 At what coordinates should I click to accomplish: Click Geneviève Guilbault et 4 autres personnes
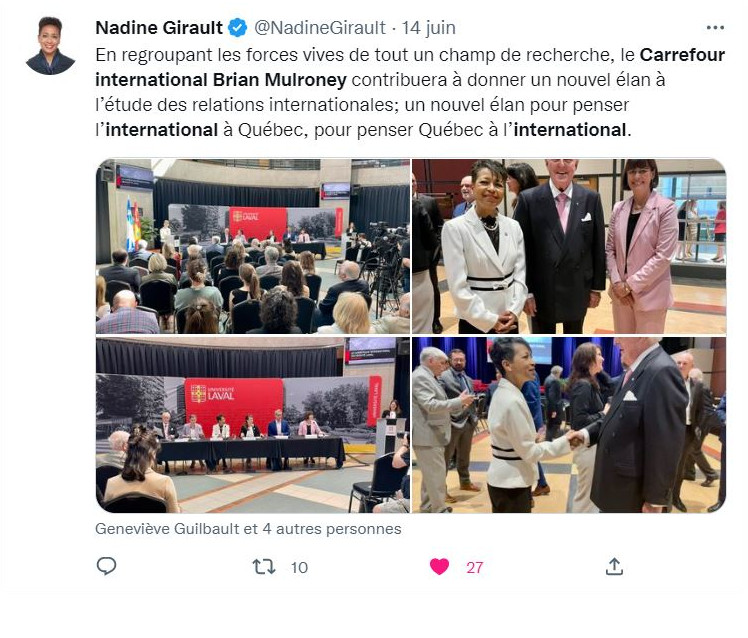(248, 529)
